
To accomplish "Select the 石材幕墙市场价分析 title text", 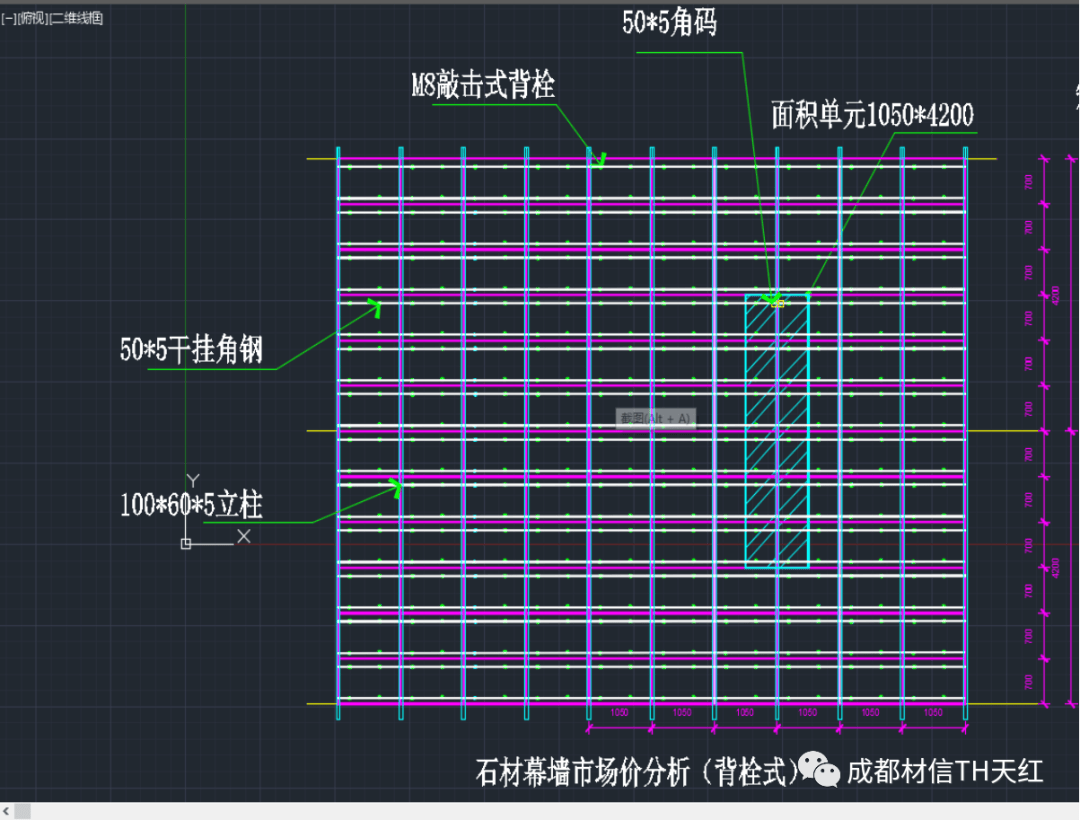I will (x=637, y=772).
